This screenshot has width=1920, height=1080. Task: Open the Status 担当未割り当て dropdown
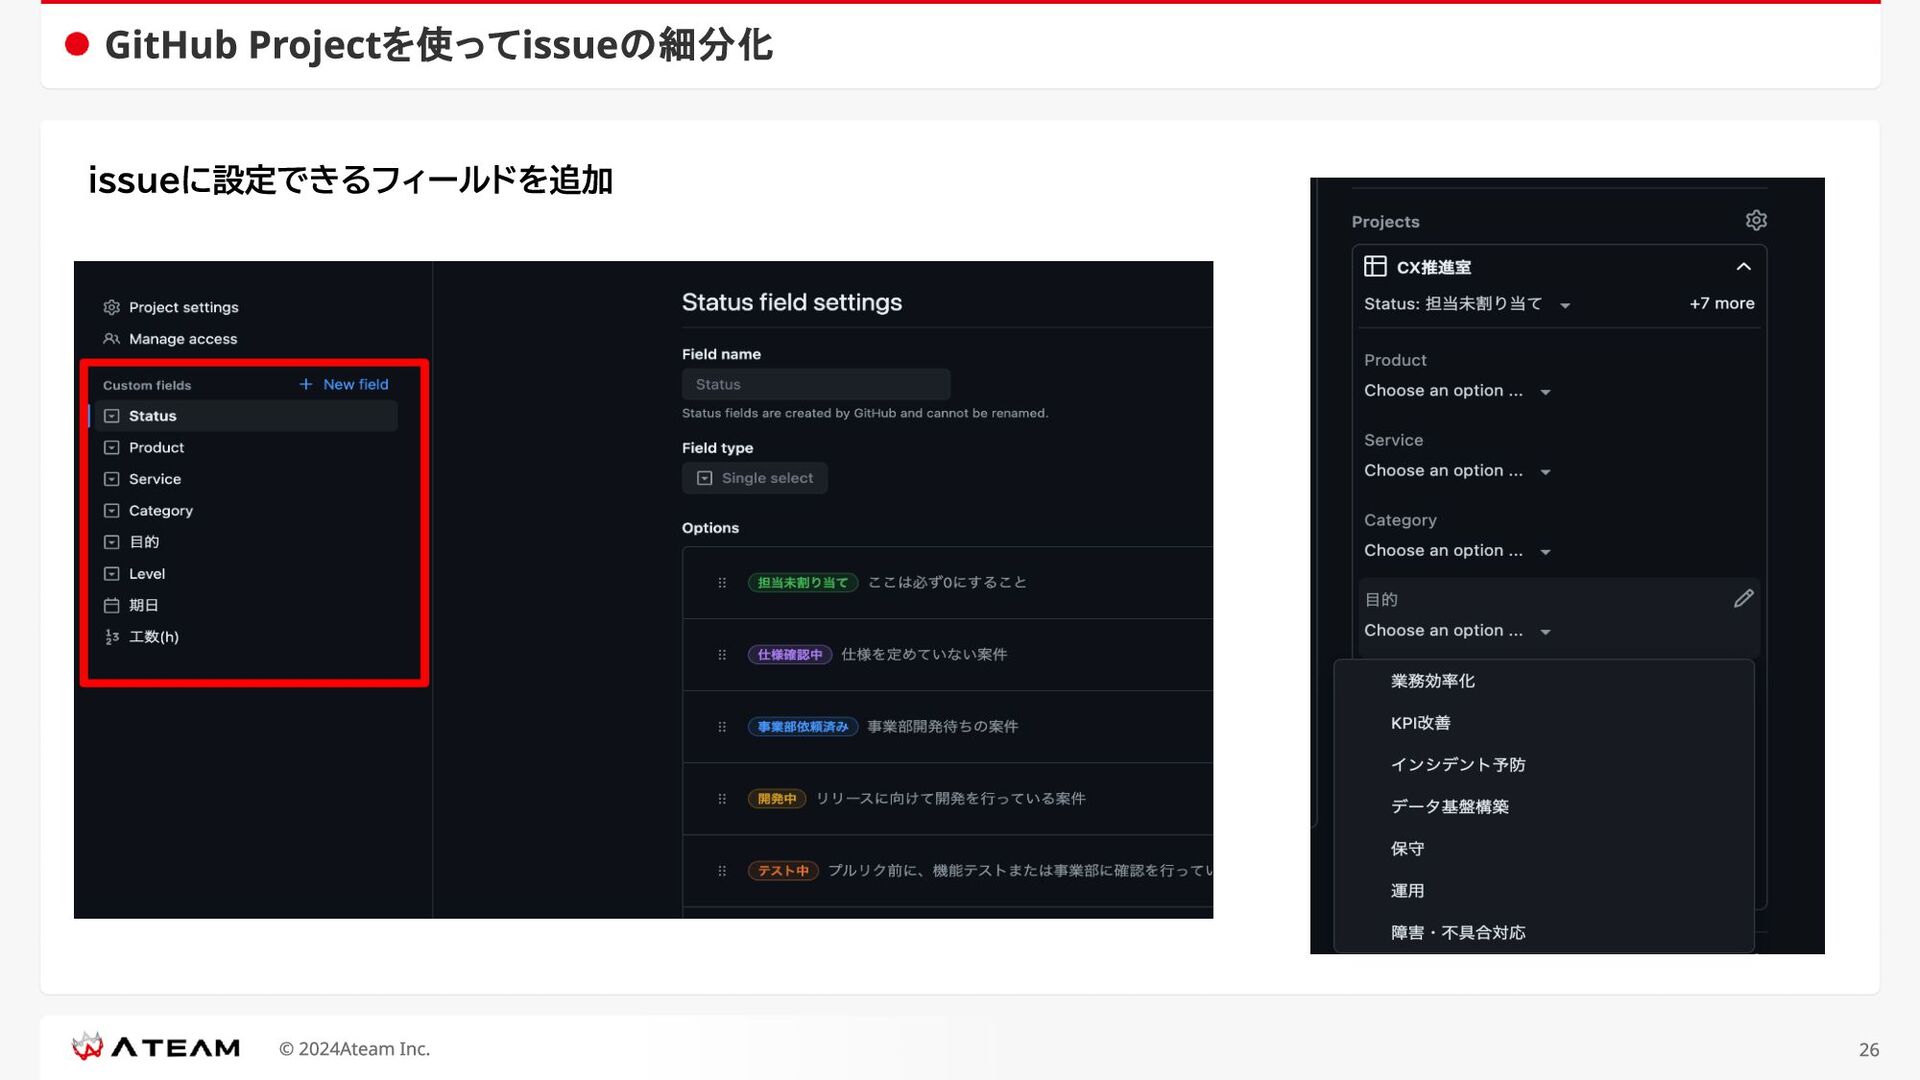tap(1467, 304)
